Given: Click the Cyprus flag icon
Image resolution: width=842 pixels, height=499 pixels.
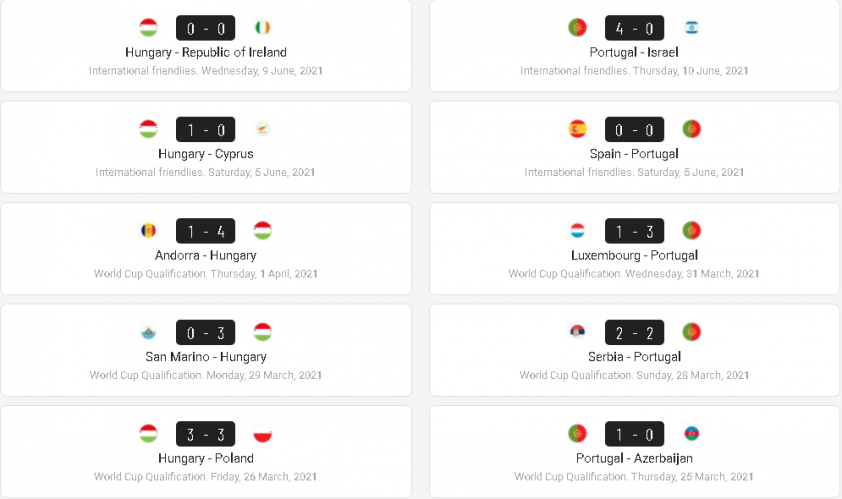Looking at the screenshot, I should (x=263, y=129).
